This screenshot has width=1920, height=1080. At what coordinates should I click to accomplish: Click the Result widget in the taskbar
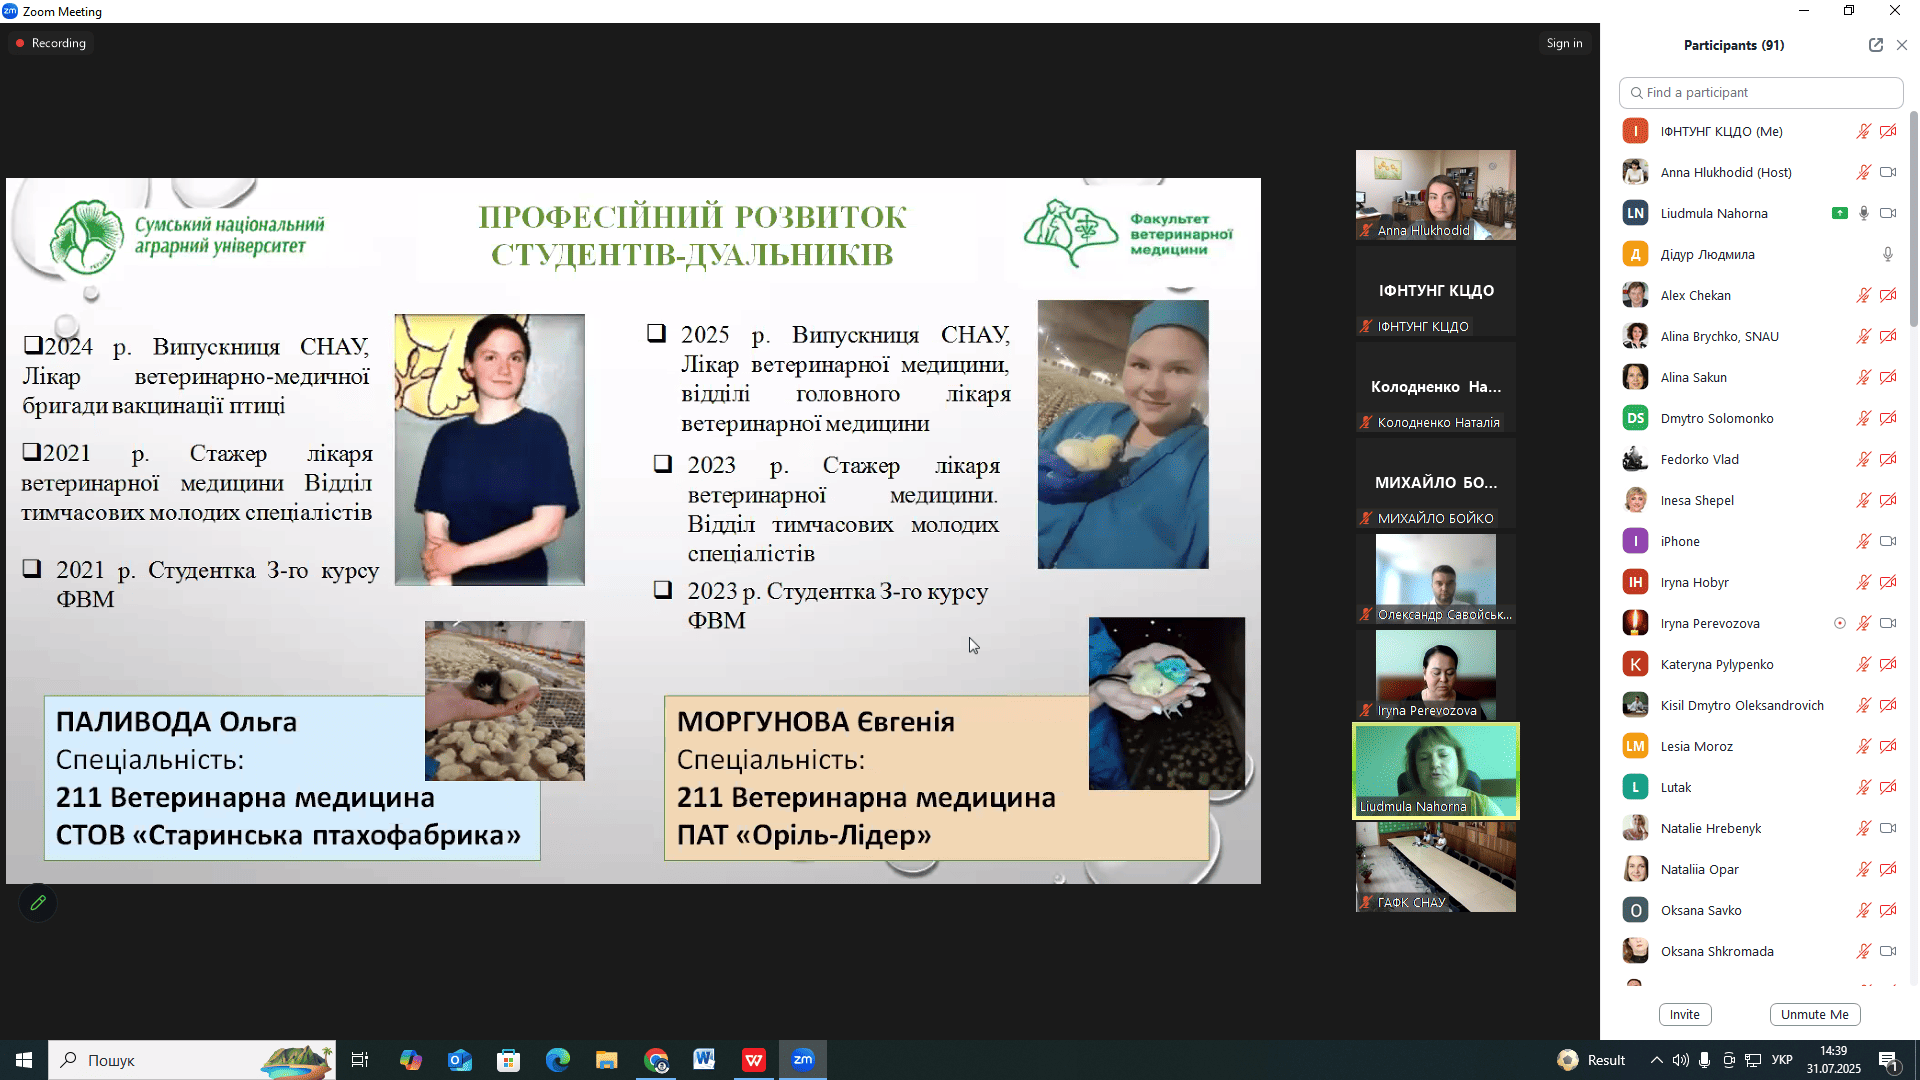click(1591, 1060)
